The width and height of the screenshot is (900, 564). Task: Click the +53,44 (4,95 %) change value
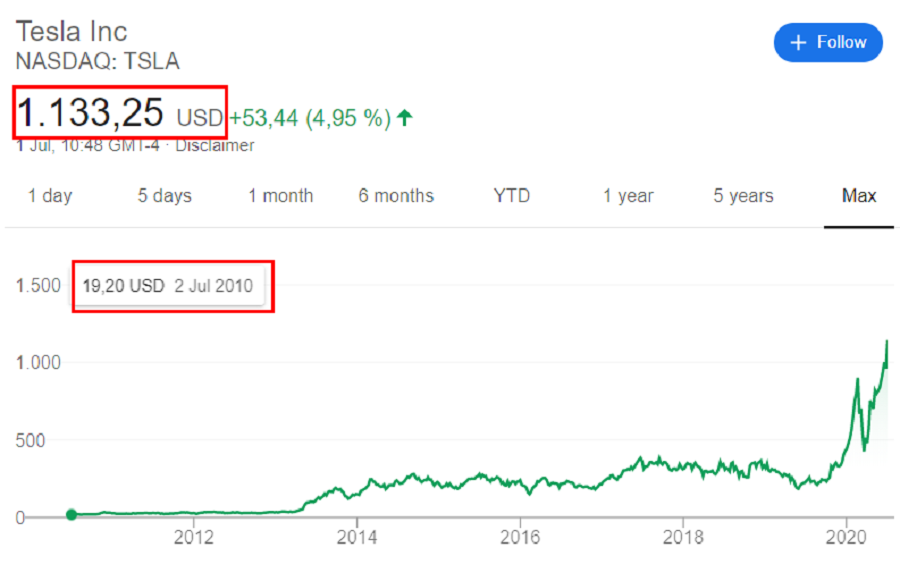[310, 118]
